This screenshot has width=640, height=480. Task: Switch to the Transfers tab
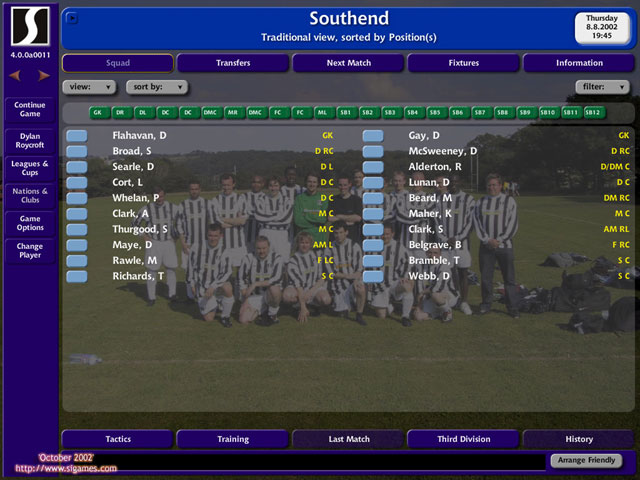coord(233,63)
